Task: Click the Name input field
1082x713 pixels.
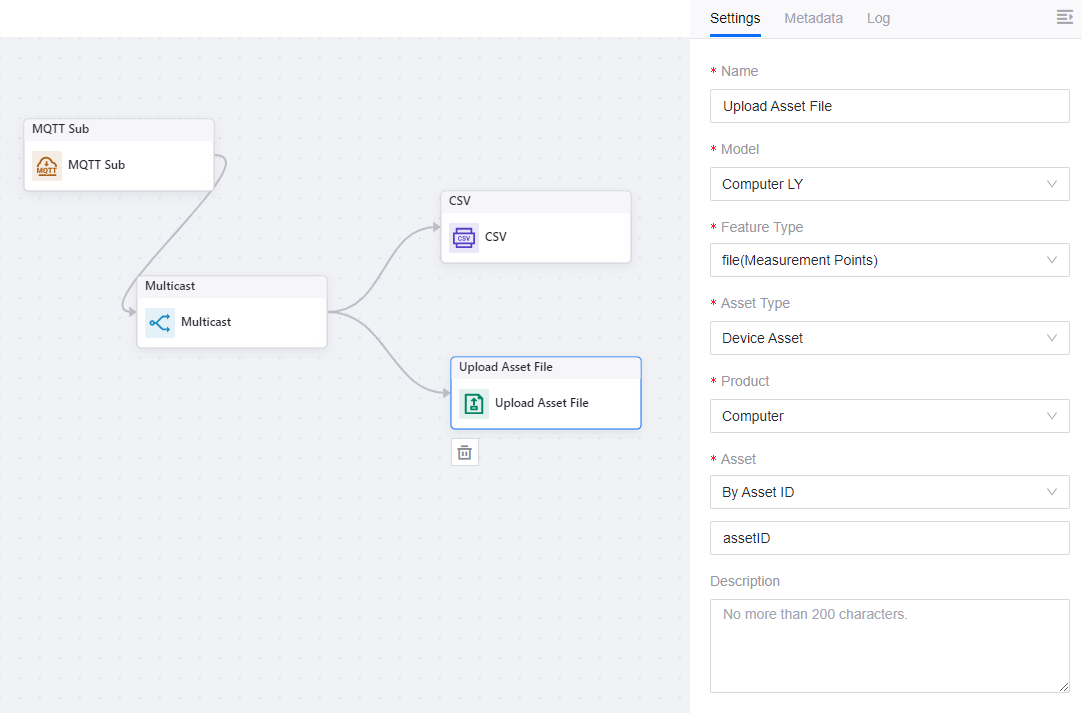Action: [889, 106]
